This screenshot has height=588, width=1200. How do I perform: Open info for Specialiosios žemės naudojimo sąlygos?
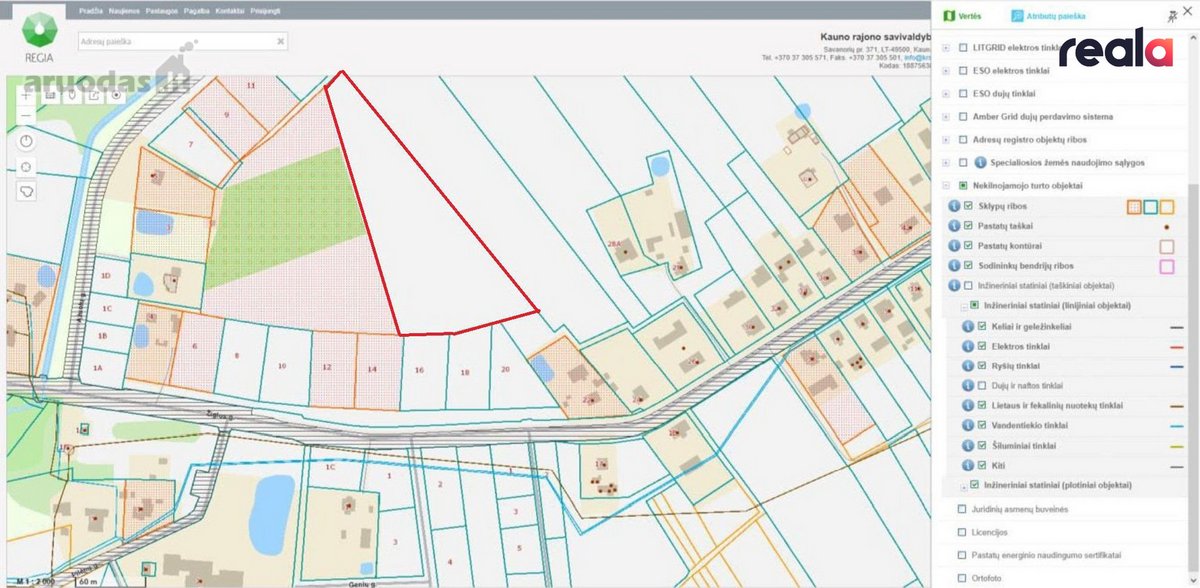coord(980,163)
